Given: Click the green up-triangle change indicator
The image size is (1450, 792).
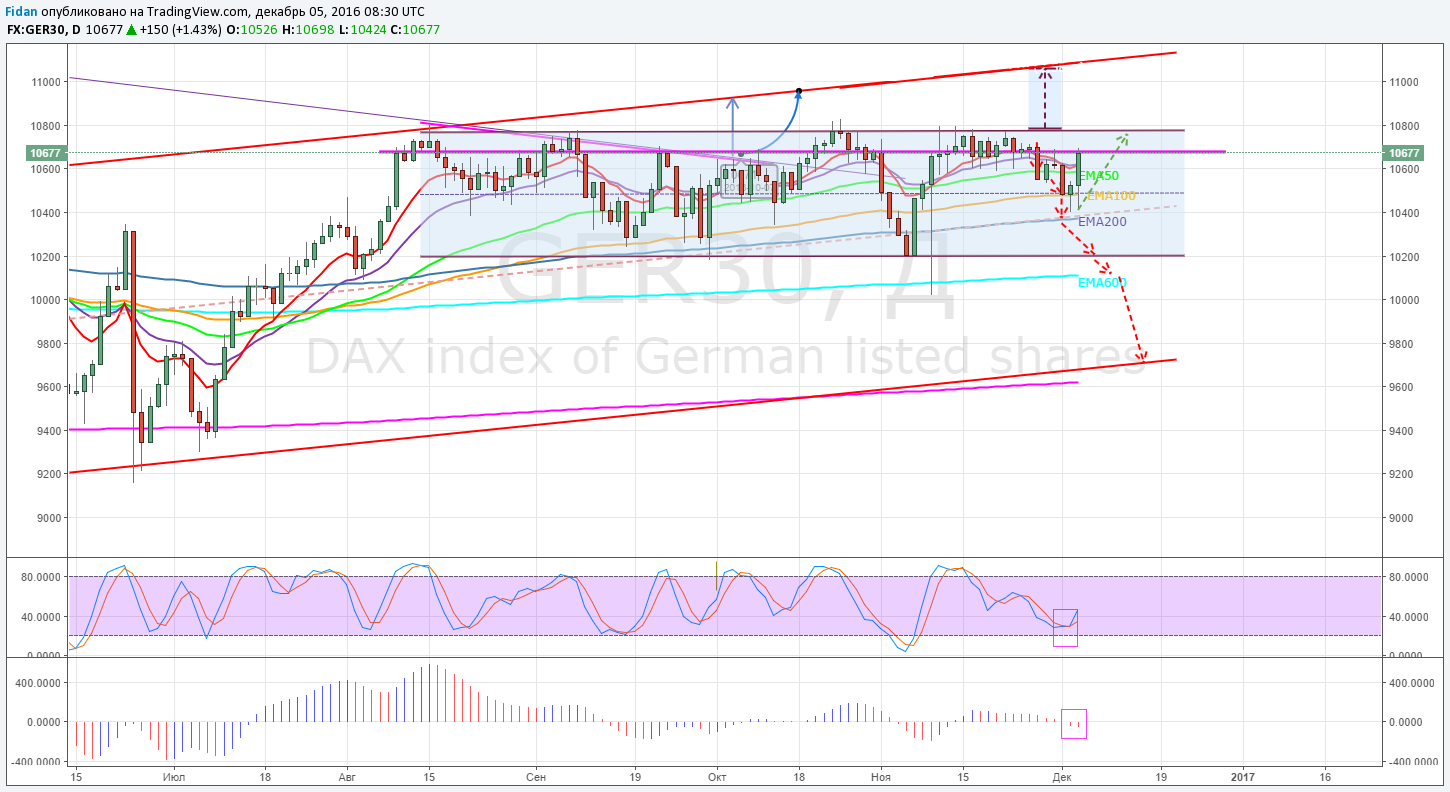Looking at the screenshot, I should 131,29.
